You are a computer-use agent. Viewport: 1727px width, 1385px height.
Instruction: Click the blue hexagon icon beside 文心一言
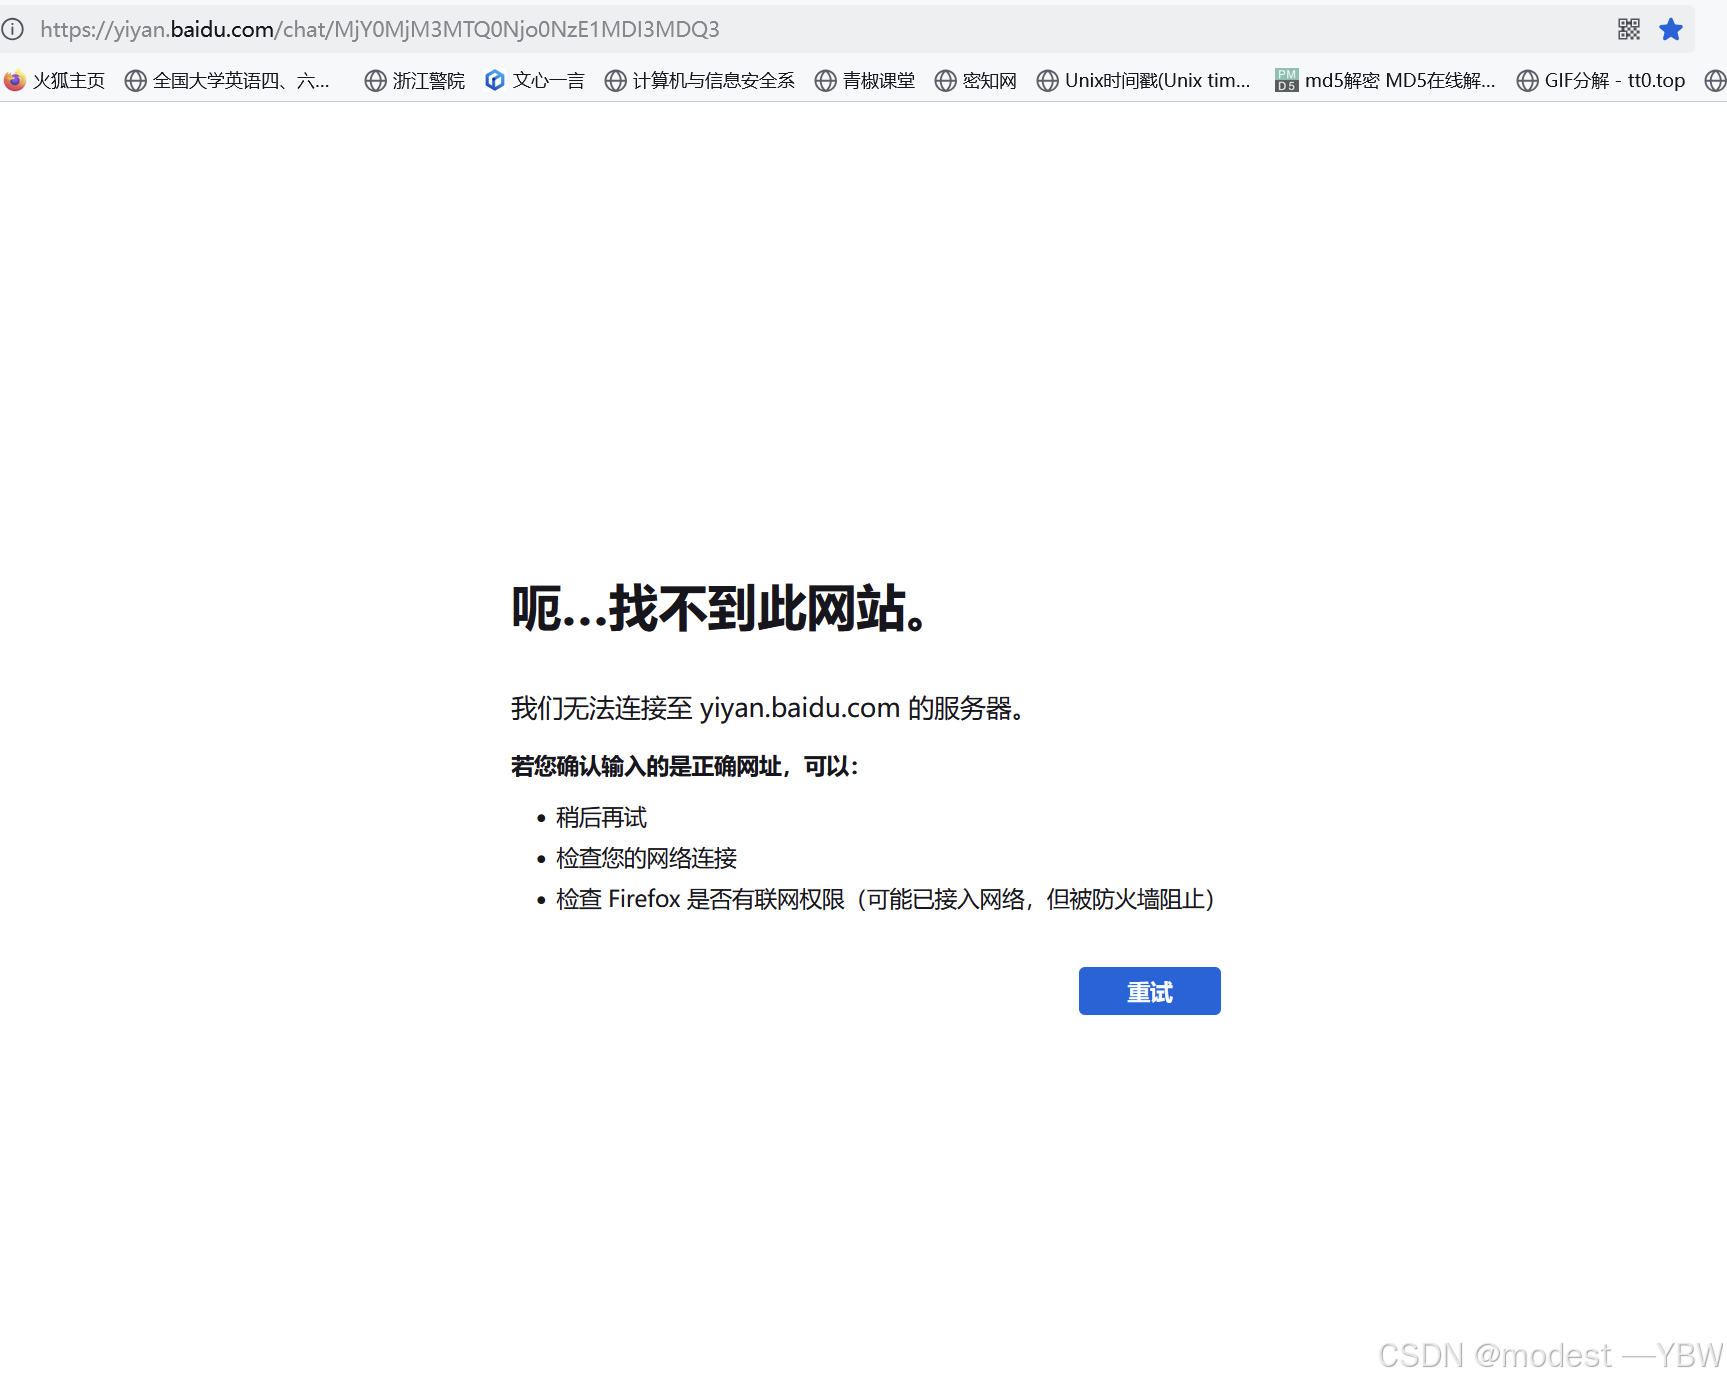point(495,80)
